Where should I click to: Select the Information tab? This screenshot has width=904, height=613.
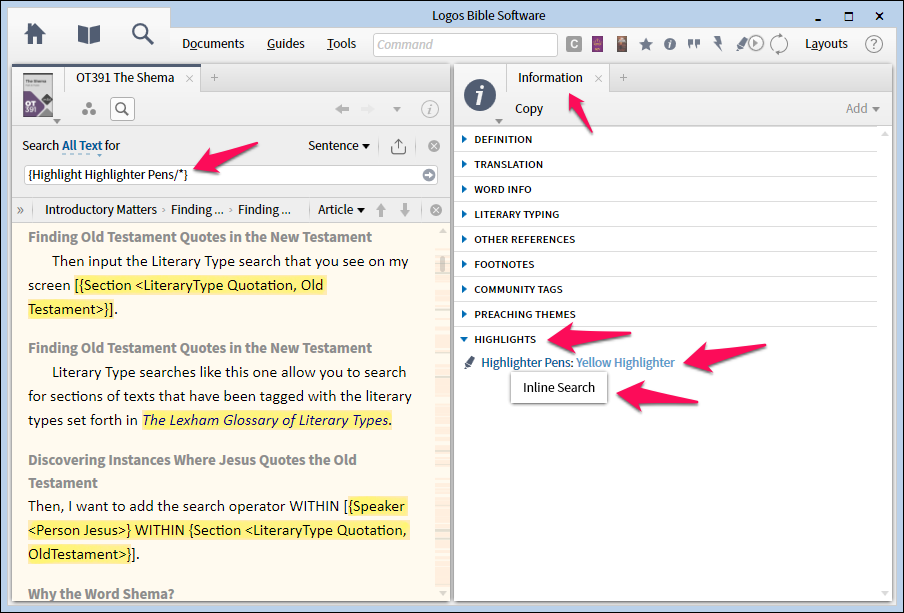point(550,78)
